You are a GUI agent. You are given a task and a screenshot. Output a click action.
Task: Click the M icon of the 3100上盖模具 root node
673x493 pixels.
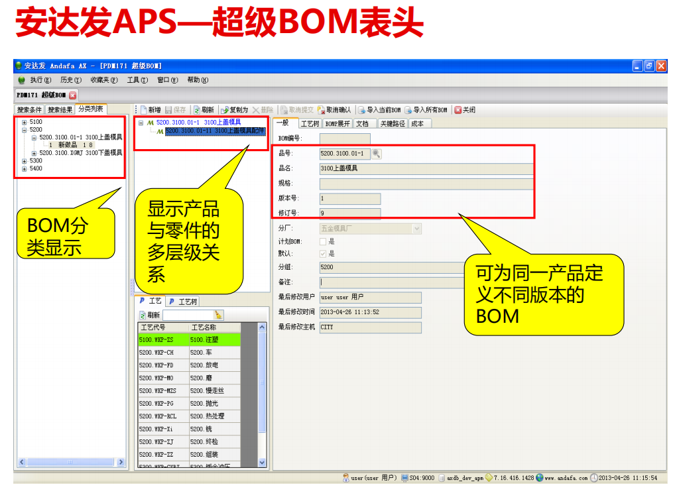pos(151,123)
